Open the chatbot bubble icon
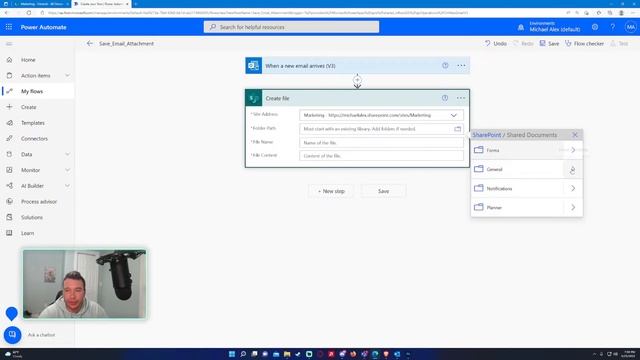This screenshot has width=640, height=360. 12,335
